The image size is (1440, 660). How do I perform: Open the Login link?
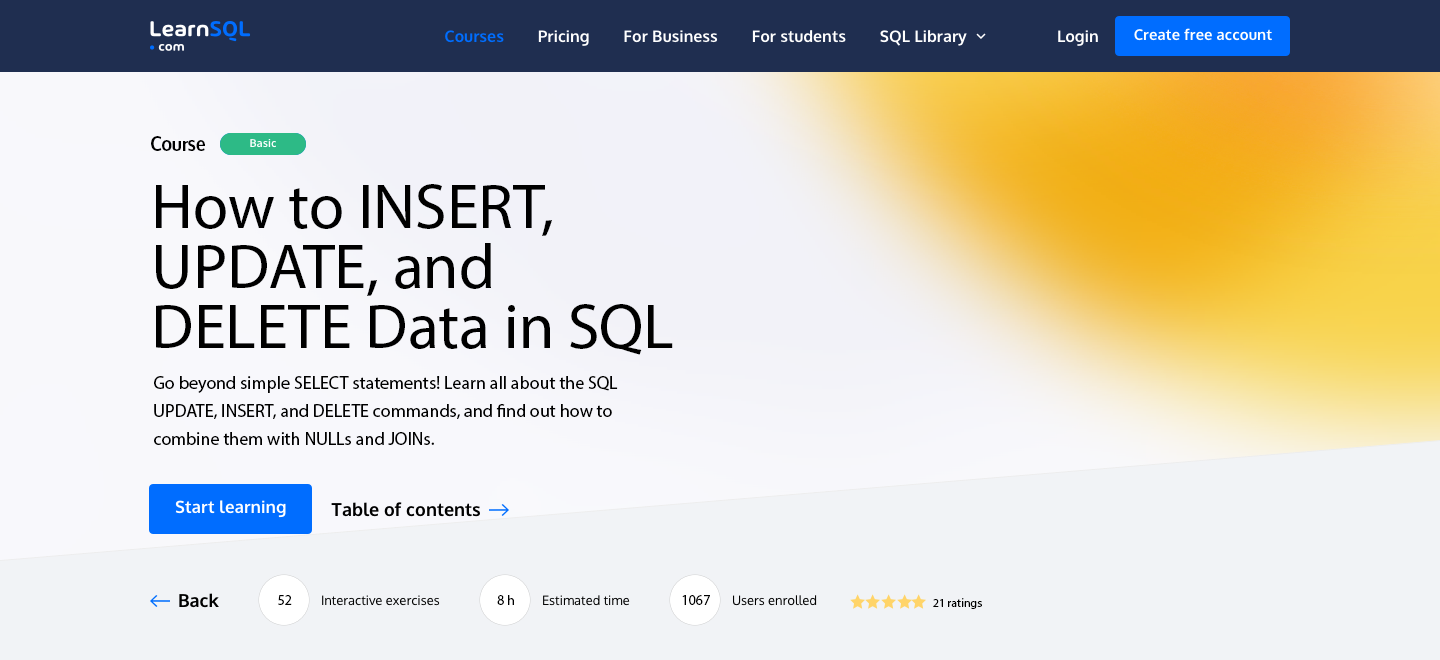pos(1077,36)
